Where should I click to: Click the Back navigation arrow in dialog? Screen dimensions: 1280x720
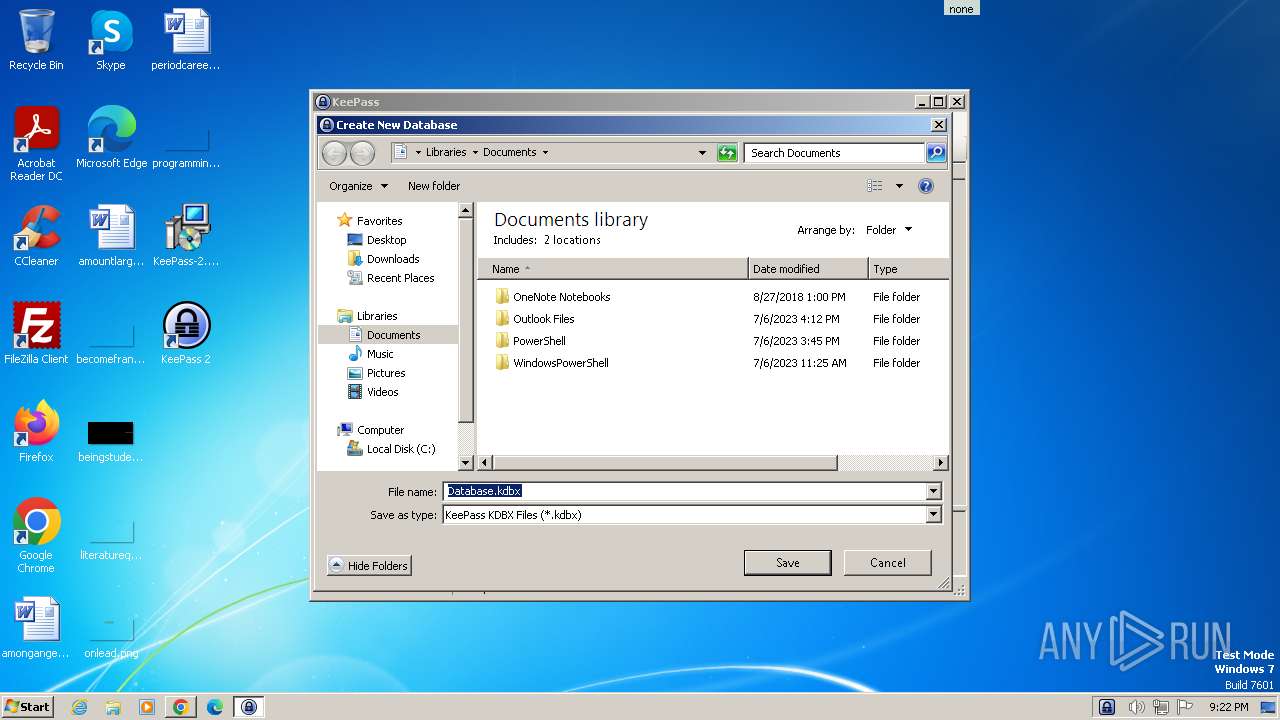[334, 153]
